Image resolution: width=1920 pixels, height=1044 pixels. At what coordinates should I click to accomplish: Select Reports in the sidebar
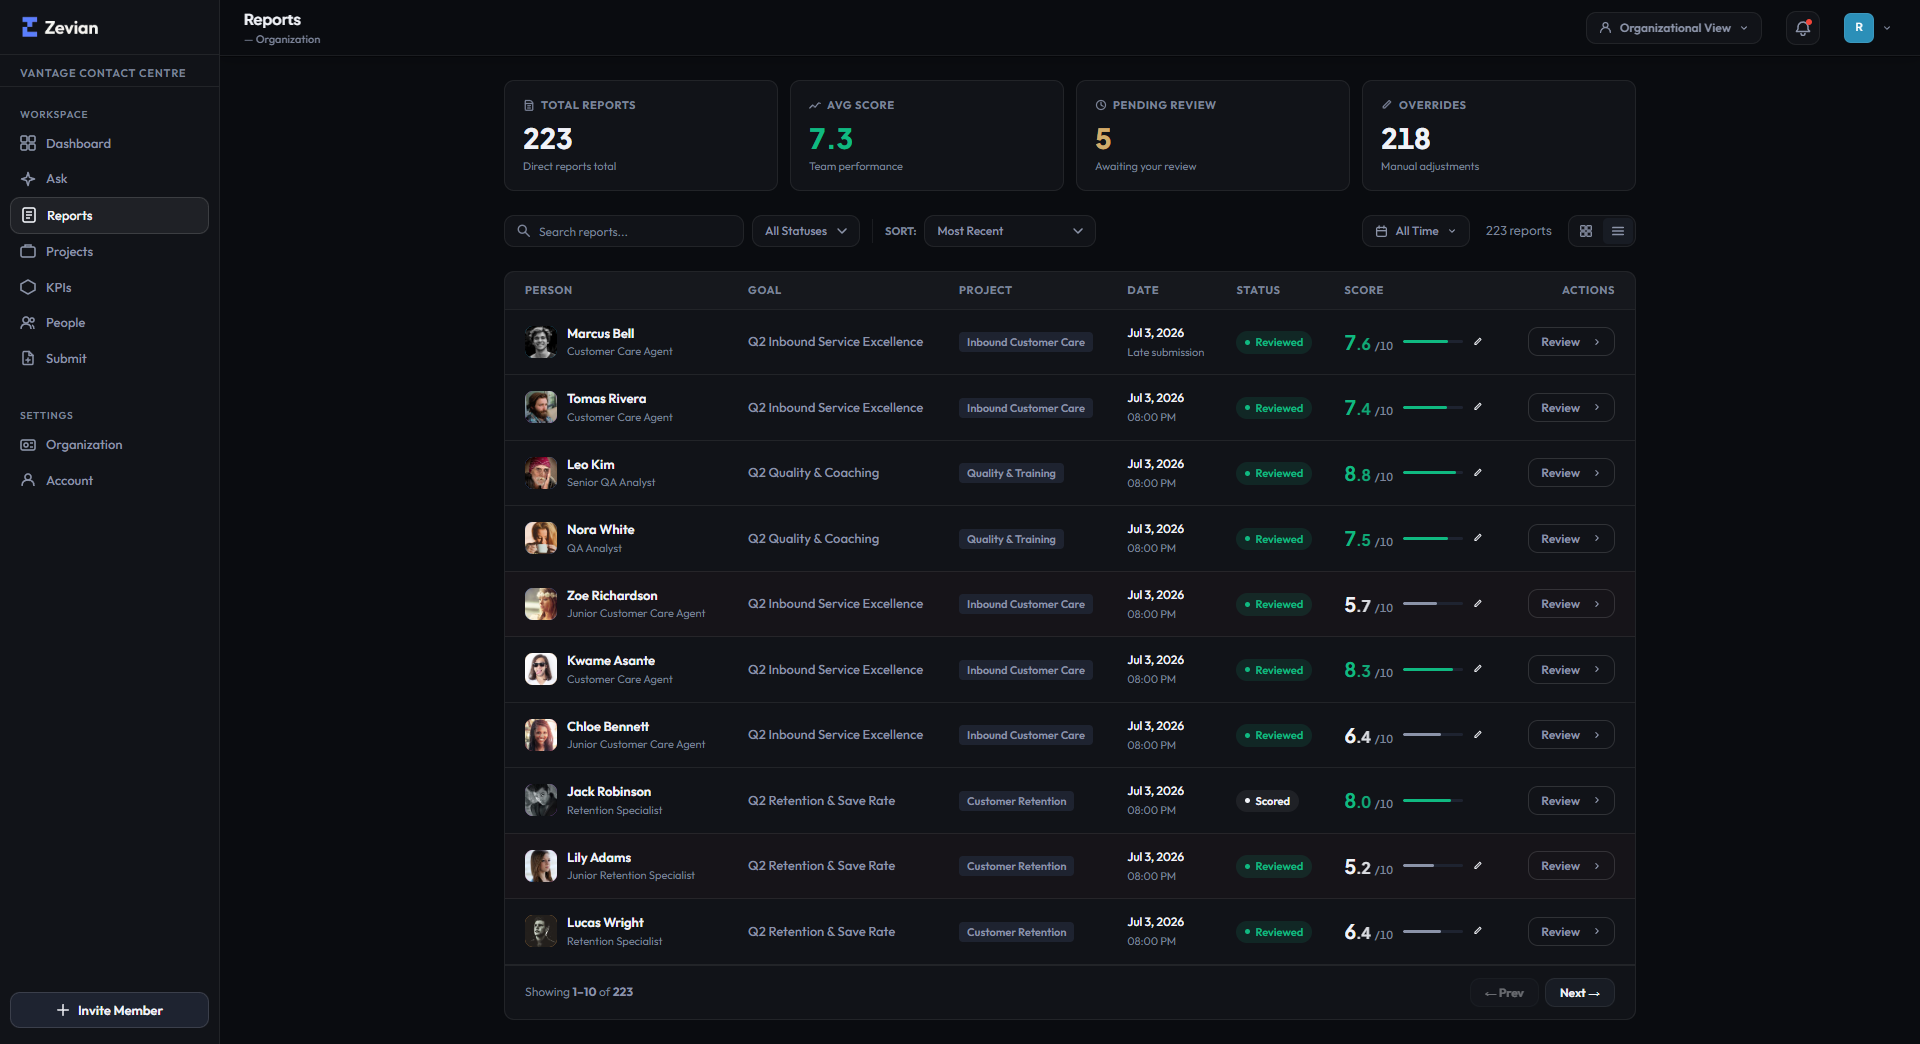pyautogui.click(x=109, y=215)
